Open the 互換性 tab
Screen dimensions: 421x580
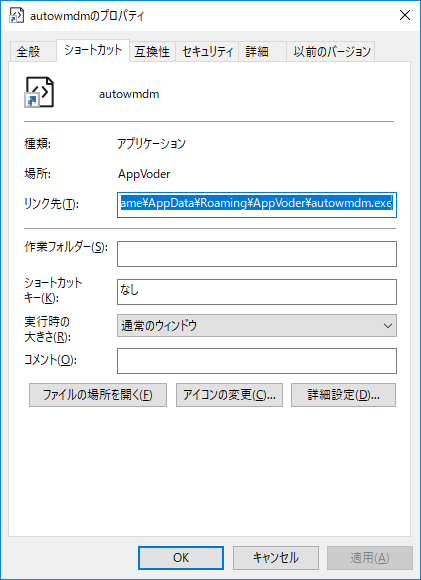click(152, 51)
